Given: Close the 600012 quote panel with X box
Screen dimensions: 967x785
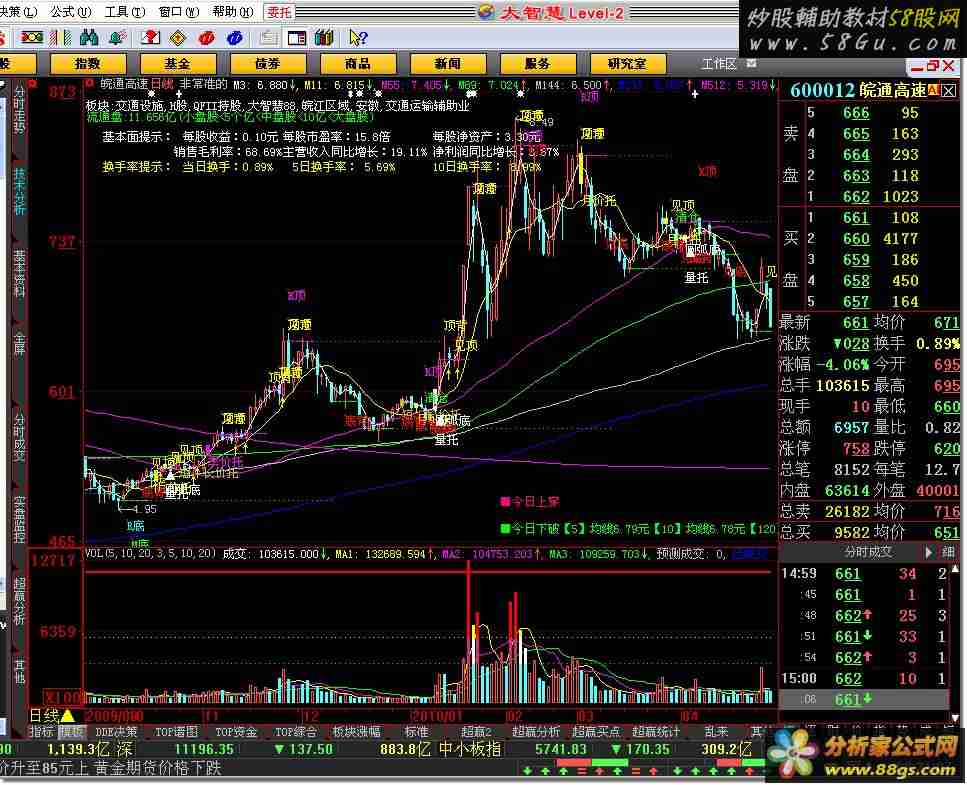Looking at the screenshot, I should pos(948,91).
